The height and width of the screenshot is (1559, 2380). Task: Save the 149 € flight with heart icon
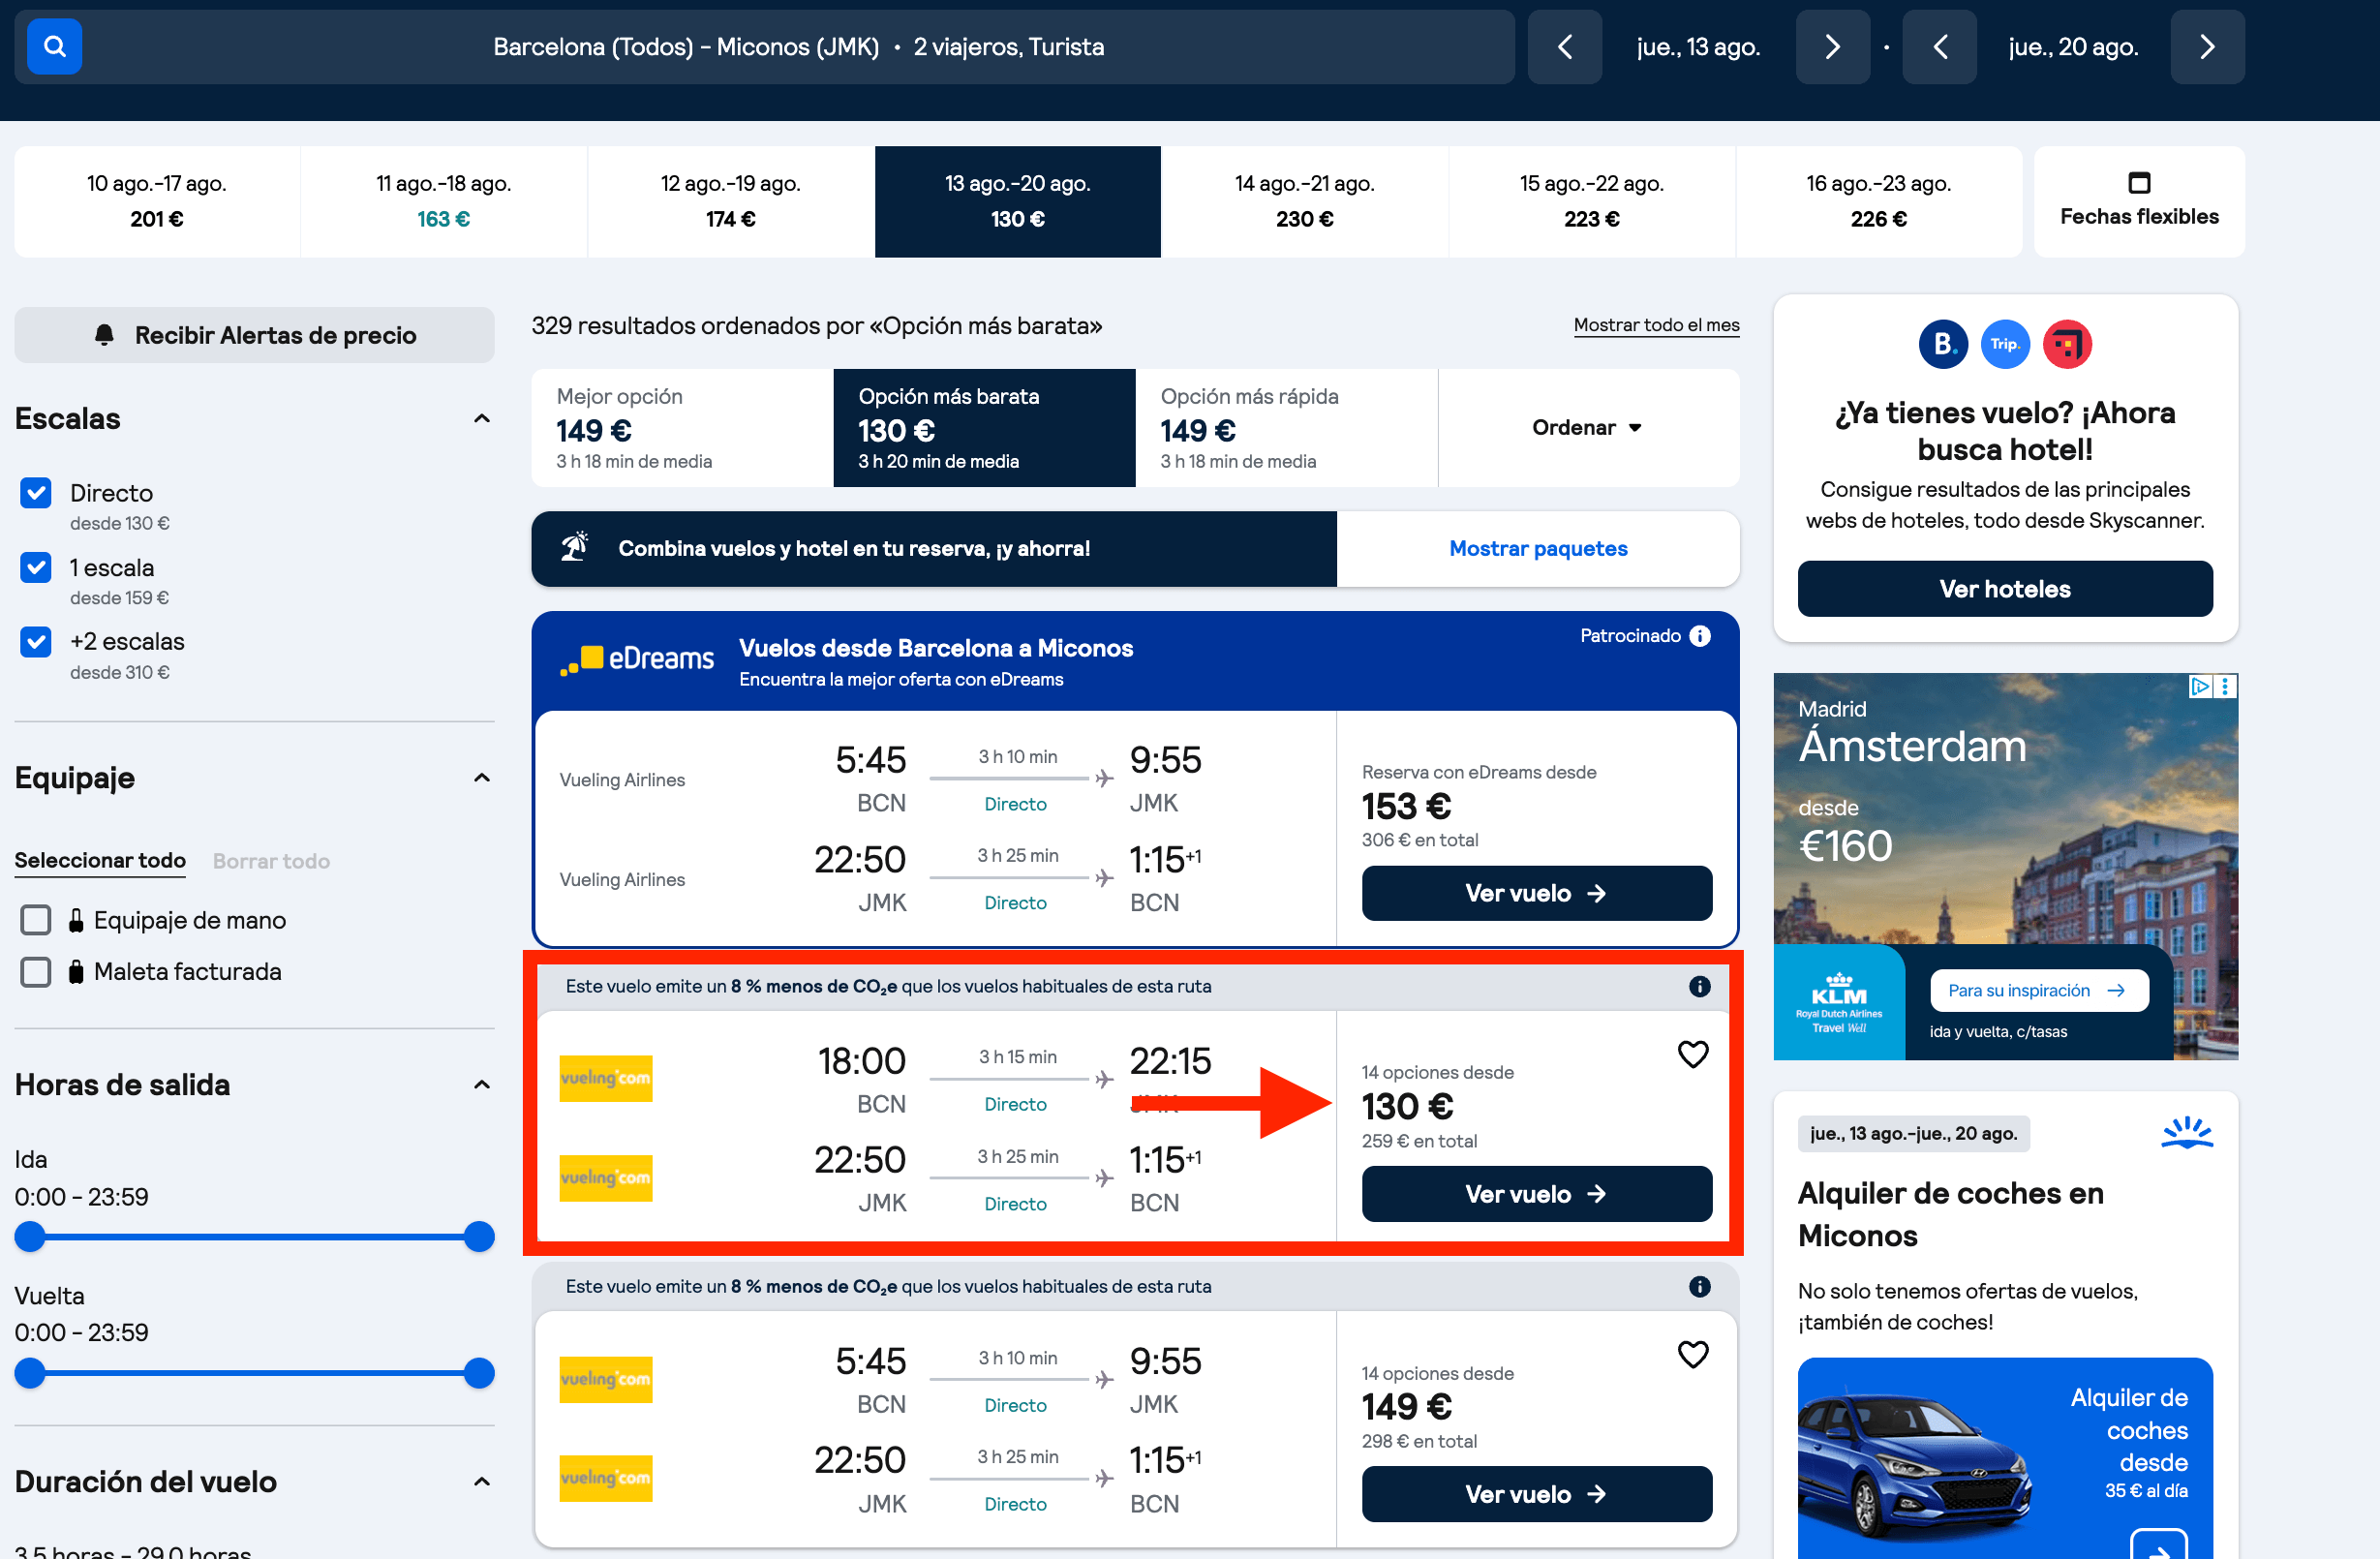(1692, 1354)
